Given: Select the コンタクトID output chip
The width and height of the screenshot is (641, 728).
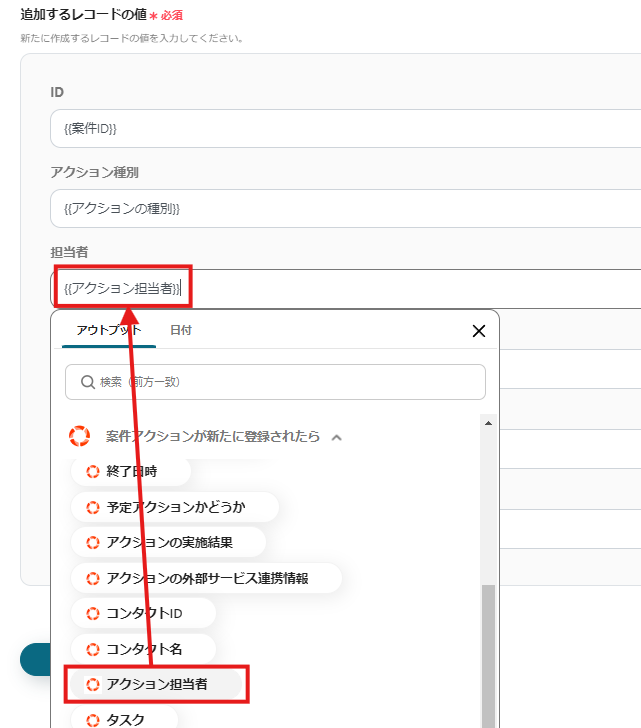Looking at the screenshot, I should [x=143, y=613].
